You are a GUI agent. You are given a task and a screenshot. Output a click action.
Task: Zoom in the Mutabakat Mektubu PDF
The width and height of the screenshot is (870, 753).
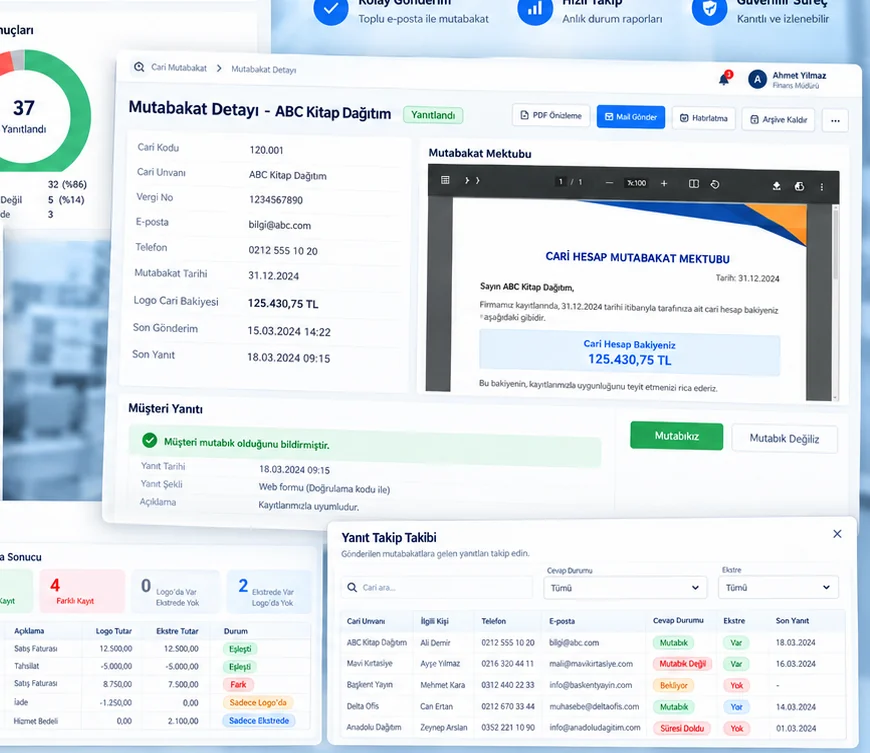[664, 183]
